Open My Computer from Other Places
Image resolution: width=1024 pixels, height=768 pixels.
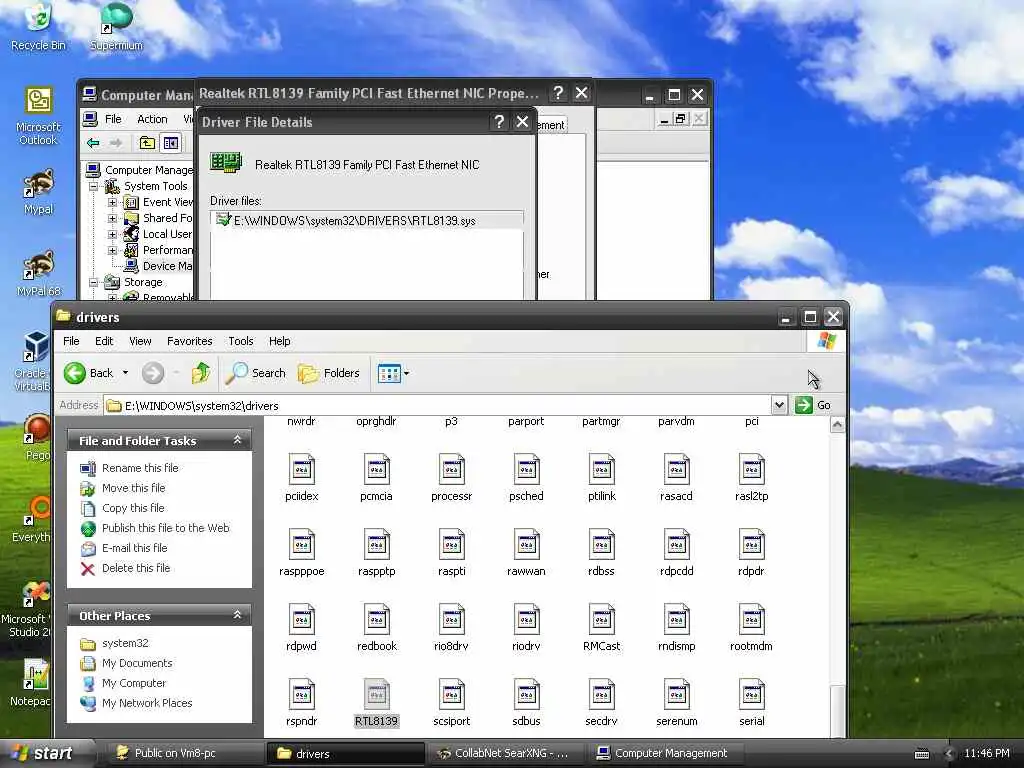133,683
